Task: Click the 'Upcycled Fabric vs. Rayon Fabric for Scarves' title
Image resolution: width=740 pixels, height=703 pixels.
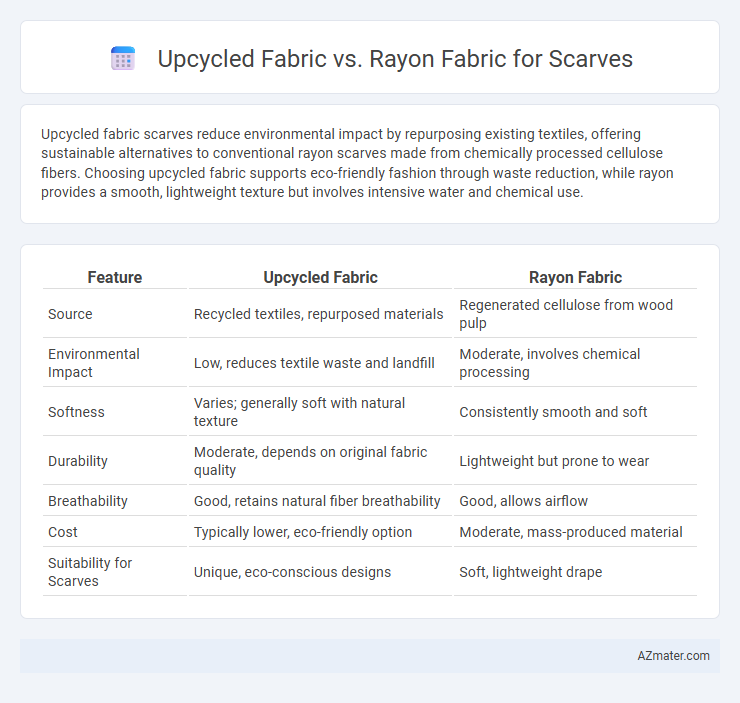Action: [x=395, y=59]
